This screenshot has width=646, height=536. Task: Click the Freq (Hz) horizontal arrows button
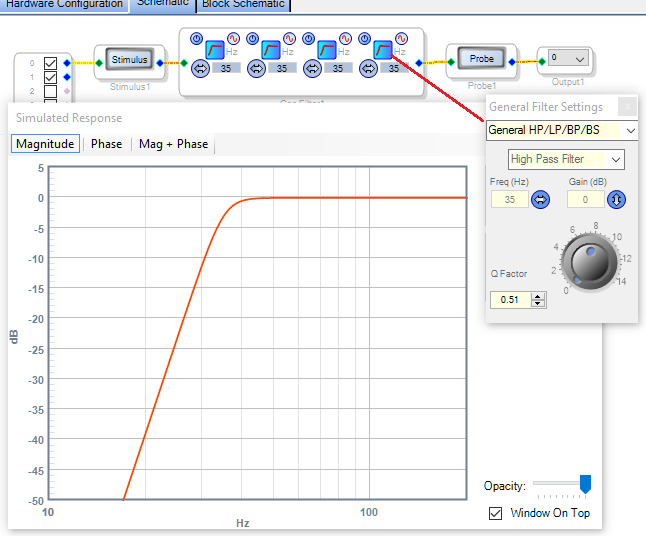click(x=541, y=200)
